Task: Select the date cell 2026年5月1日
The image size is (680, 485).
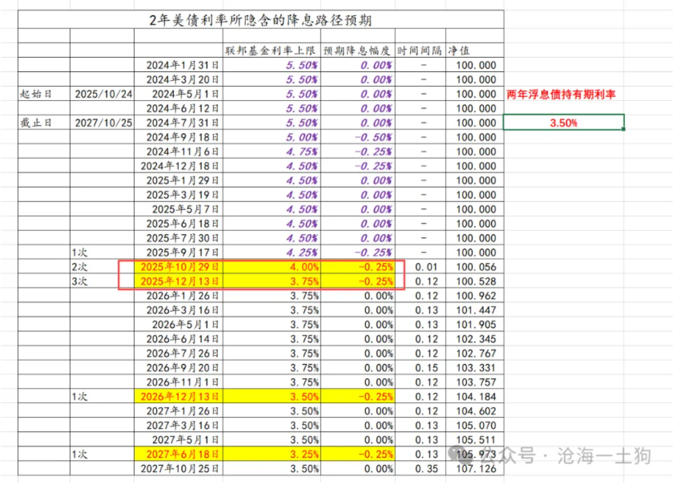Action: (179, 324)
